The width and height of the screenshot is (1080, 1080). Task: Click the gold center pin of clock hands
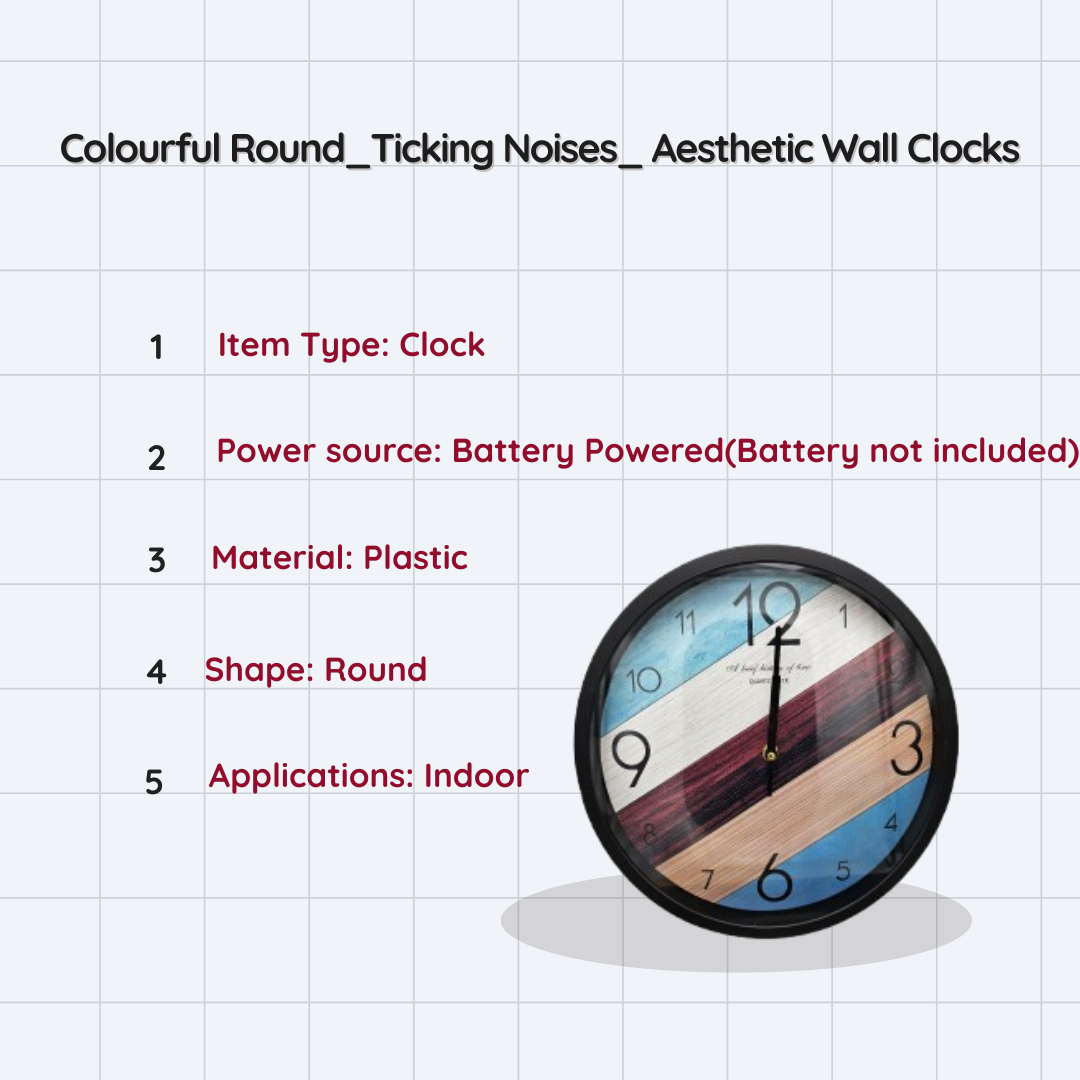tap(770, 754)
